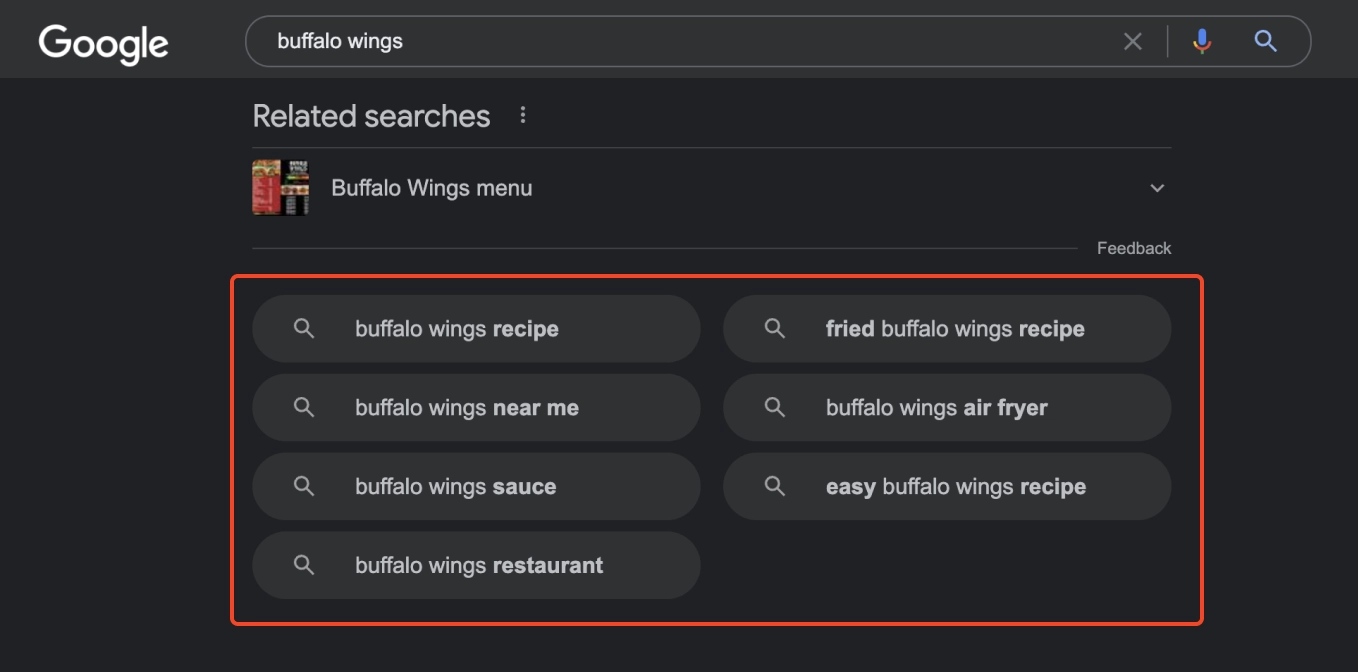Choose the fried buffalo wings recipe suggestion
This screenshot has width=1358, height=672.
947,329
